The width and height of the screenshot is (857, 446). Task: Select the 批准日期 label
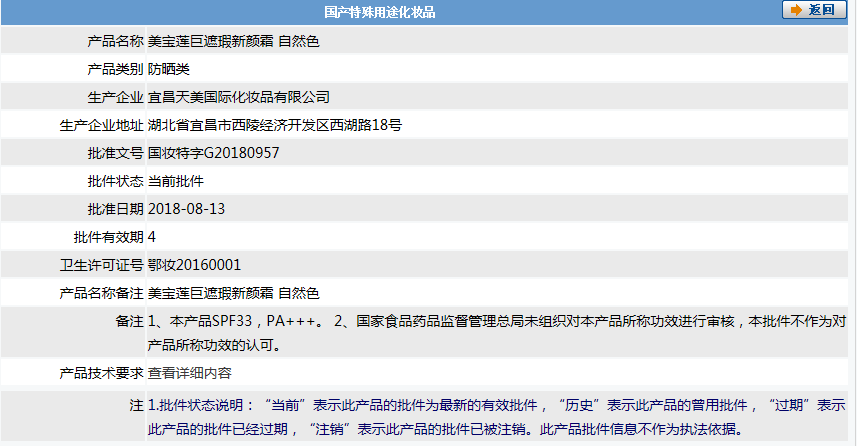click(115, 209)
